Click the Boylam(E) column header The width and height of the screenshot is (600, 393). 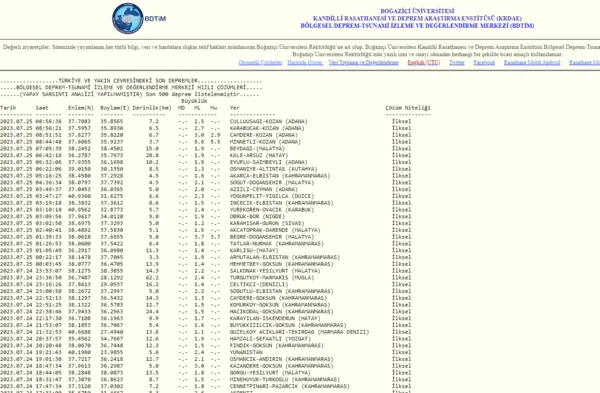point(115,108)
